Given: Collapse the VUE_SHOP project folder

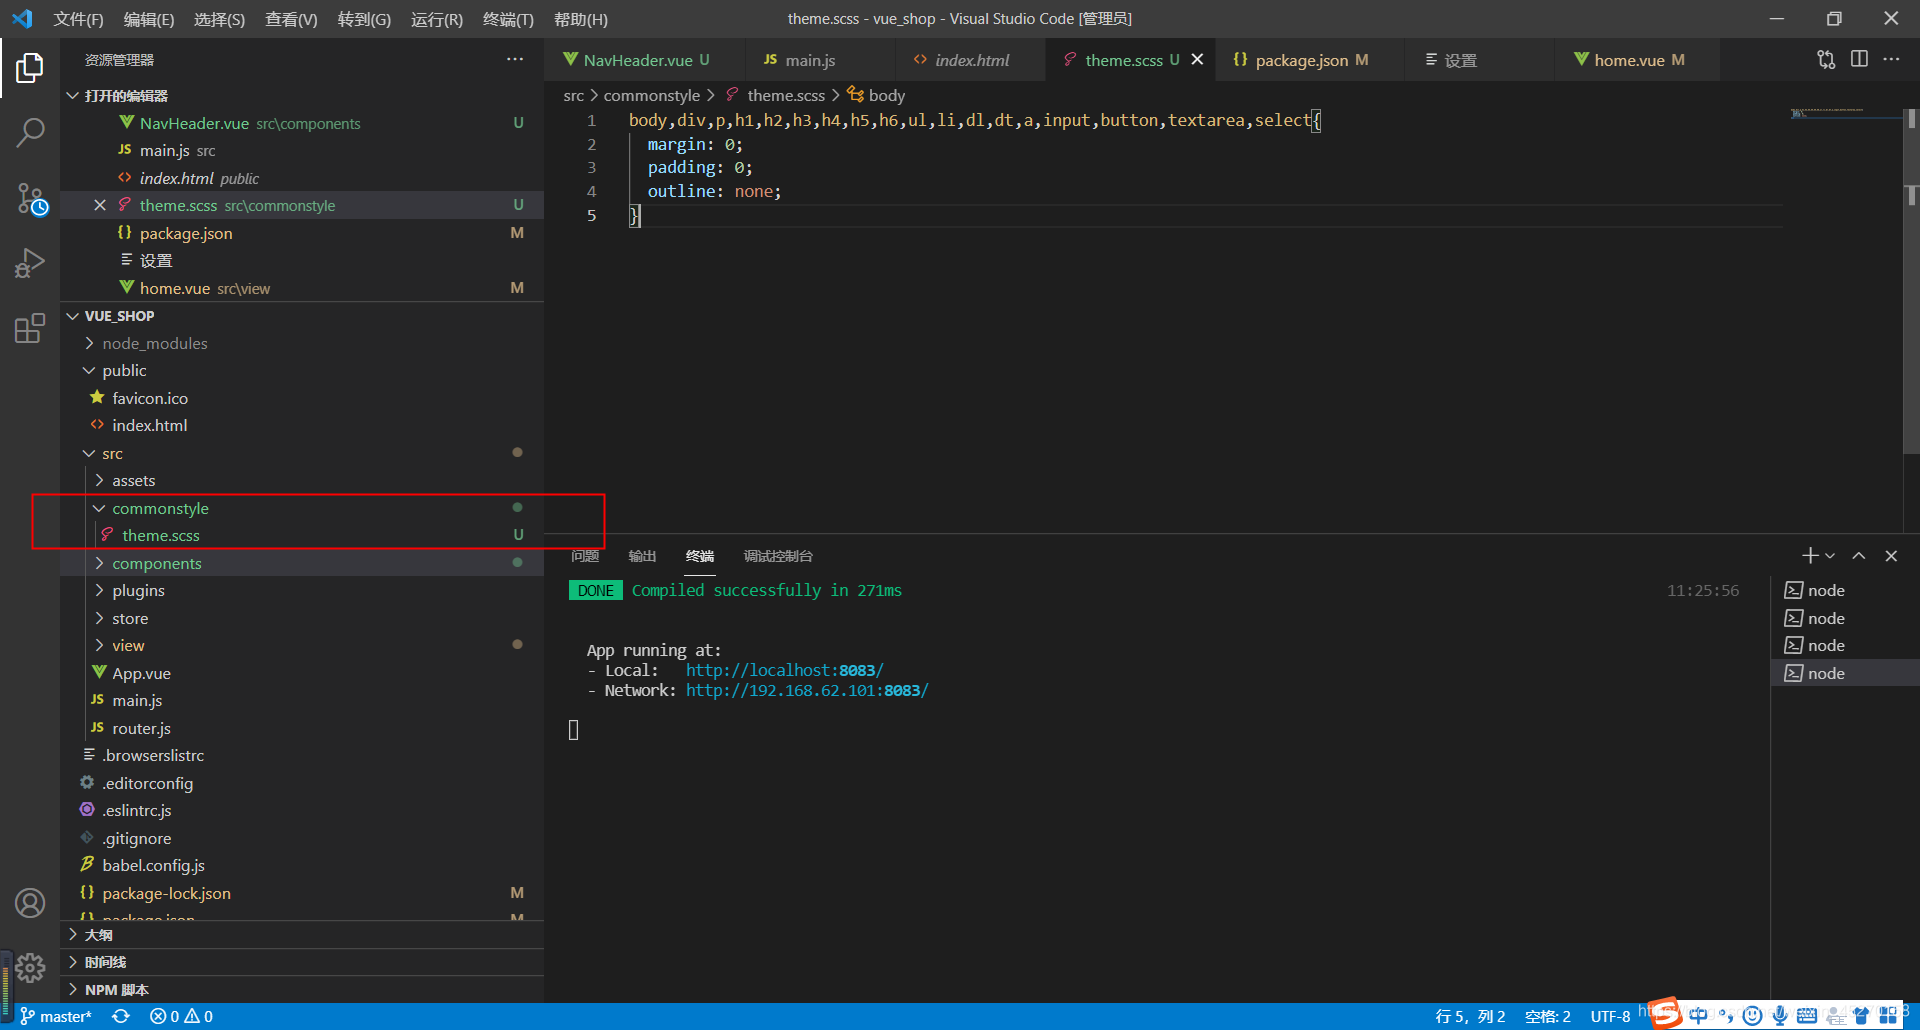Looking at the screenshot, I should click(x=72, y=316).
